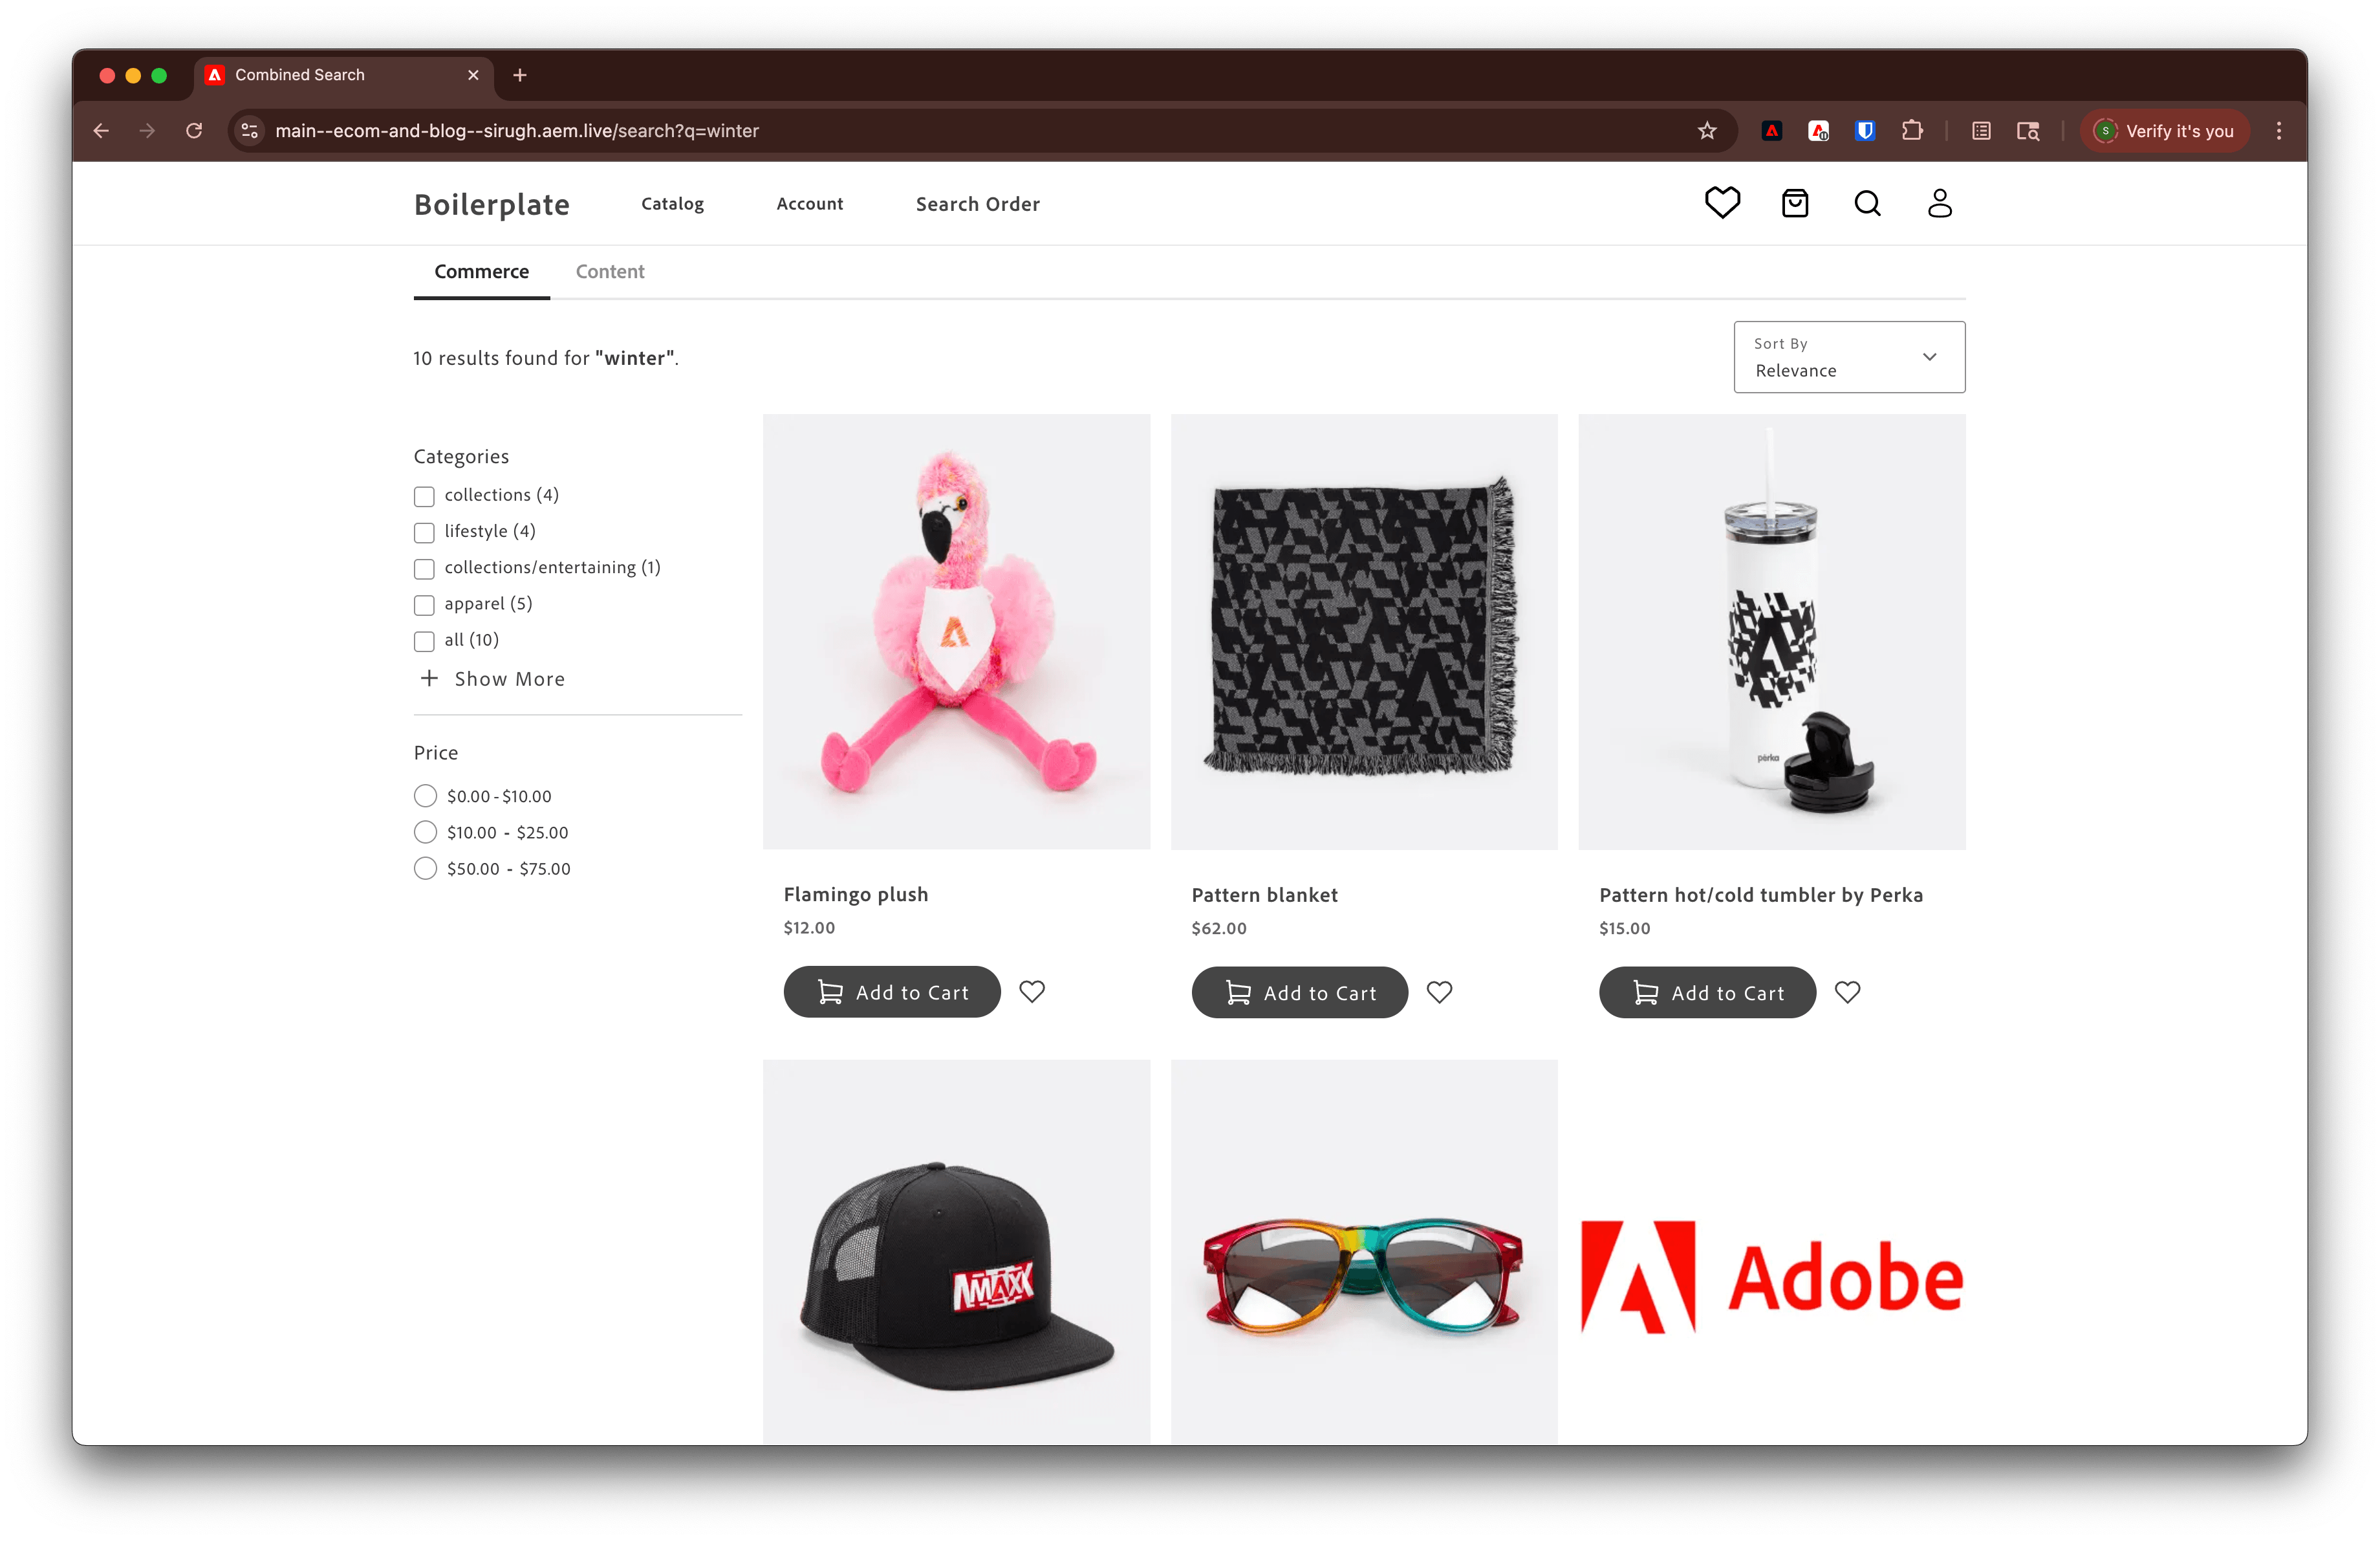Bookmark the page with the star icon
Image resolution: width=2380 pixels, height=1541 pixels.
(x=1707, y=131)
